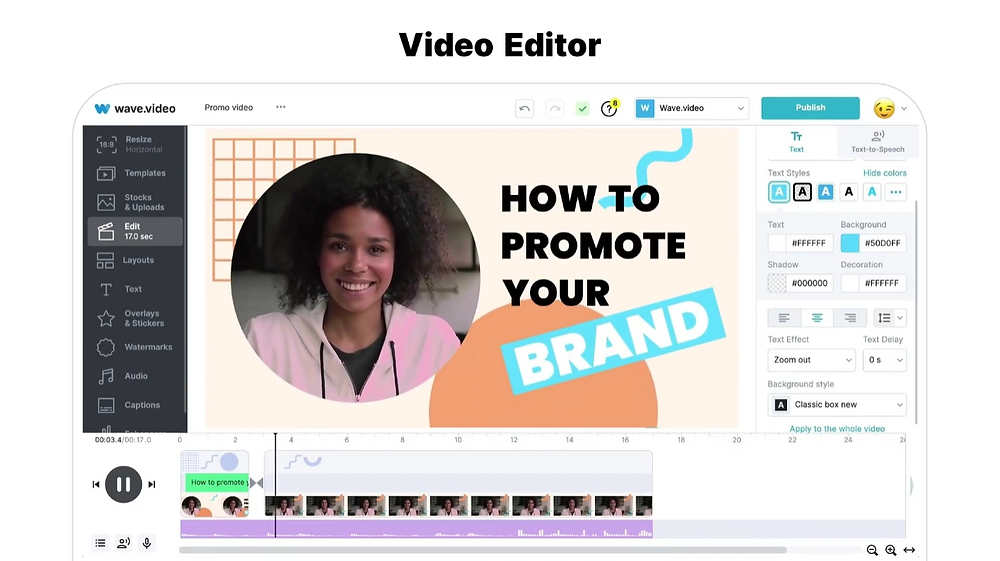Click the timeline list view icon
This screenshot has height=561, width=1000.
100,543
